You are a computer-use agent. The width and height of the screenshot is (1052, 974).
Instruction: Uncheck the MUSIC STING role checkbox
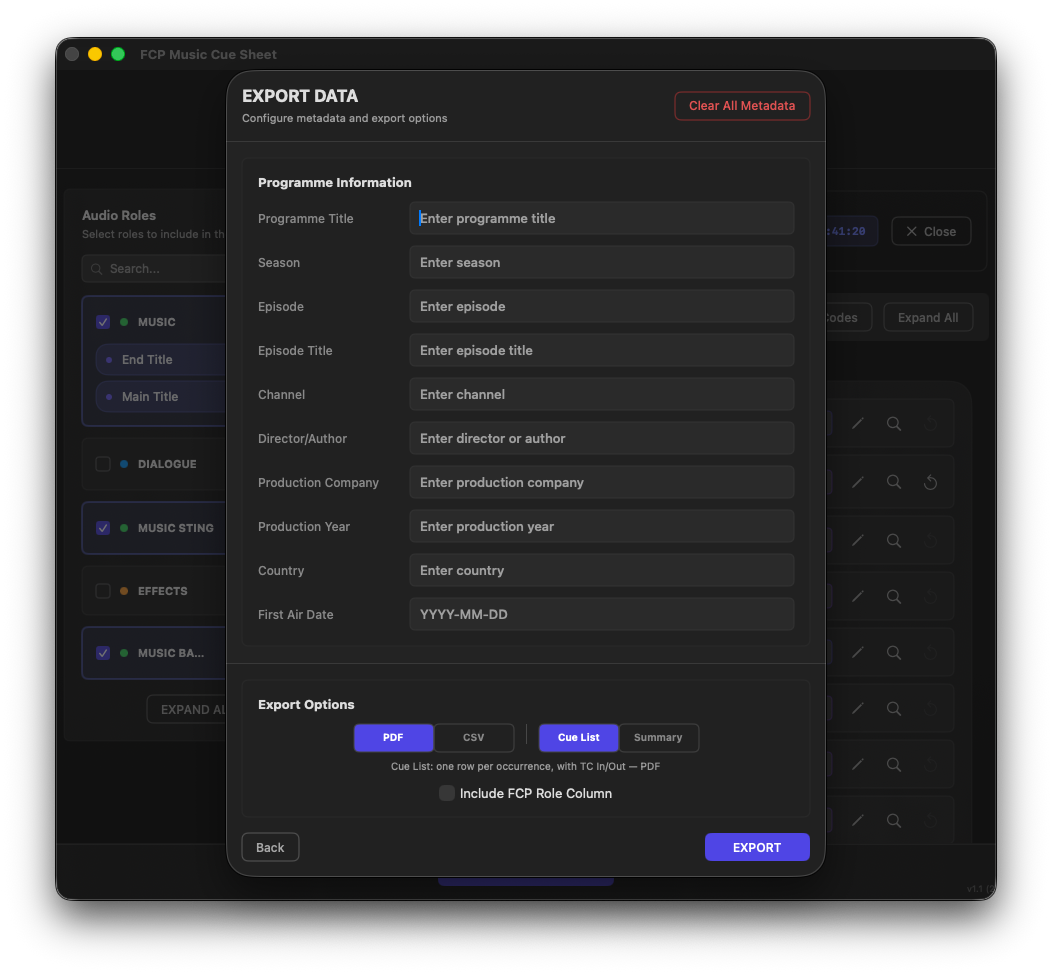(x=103, y=528)
